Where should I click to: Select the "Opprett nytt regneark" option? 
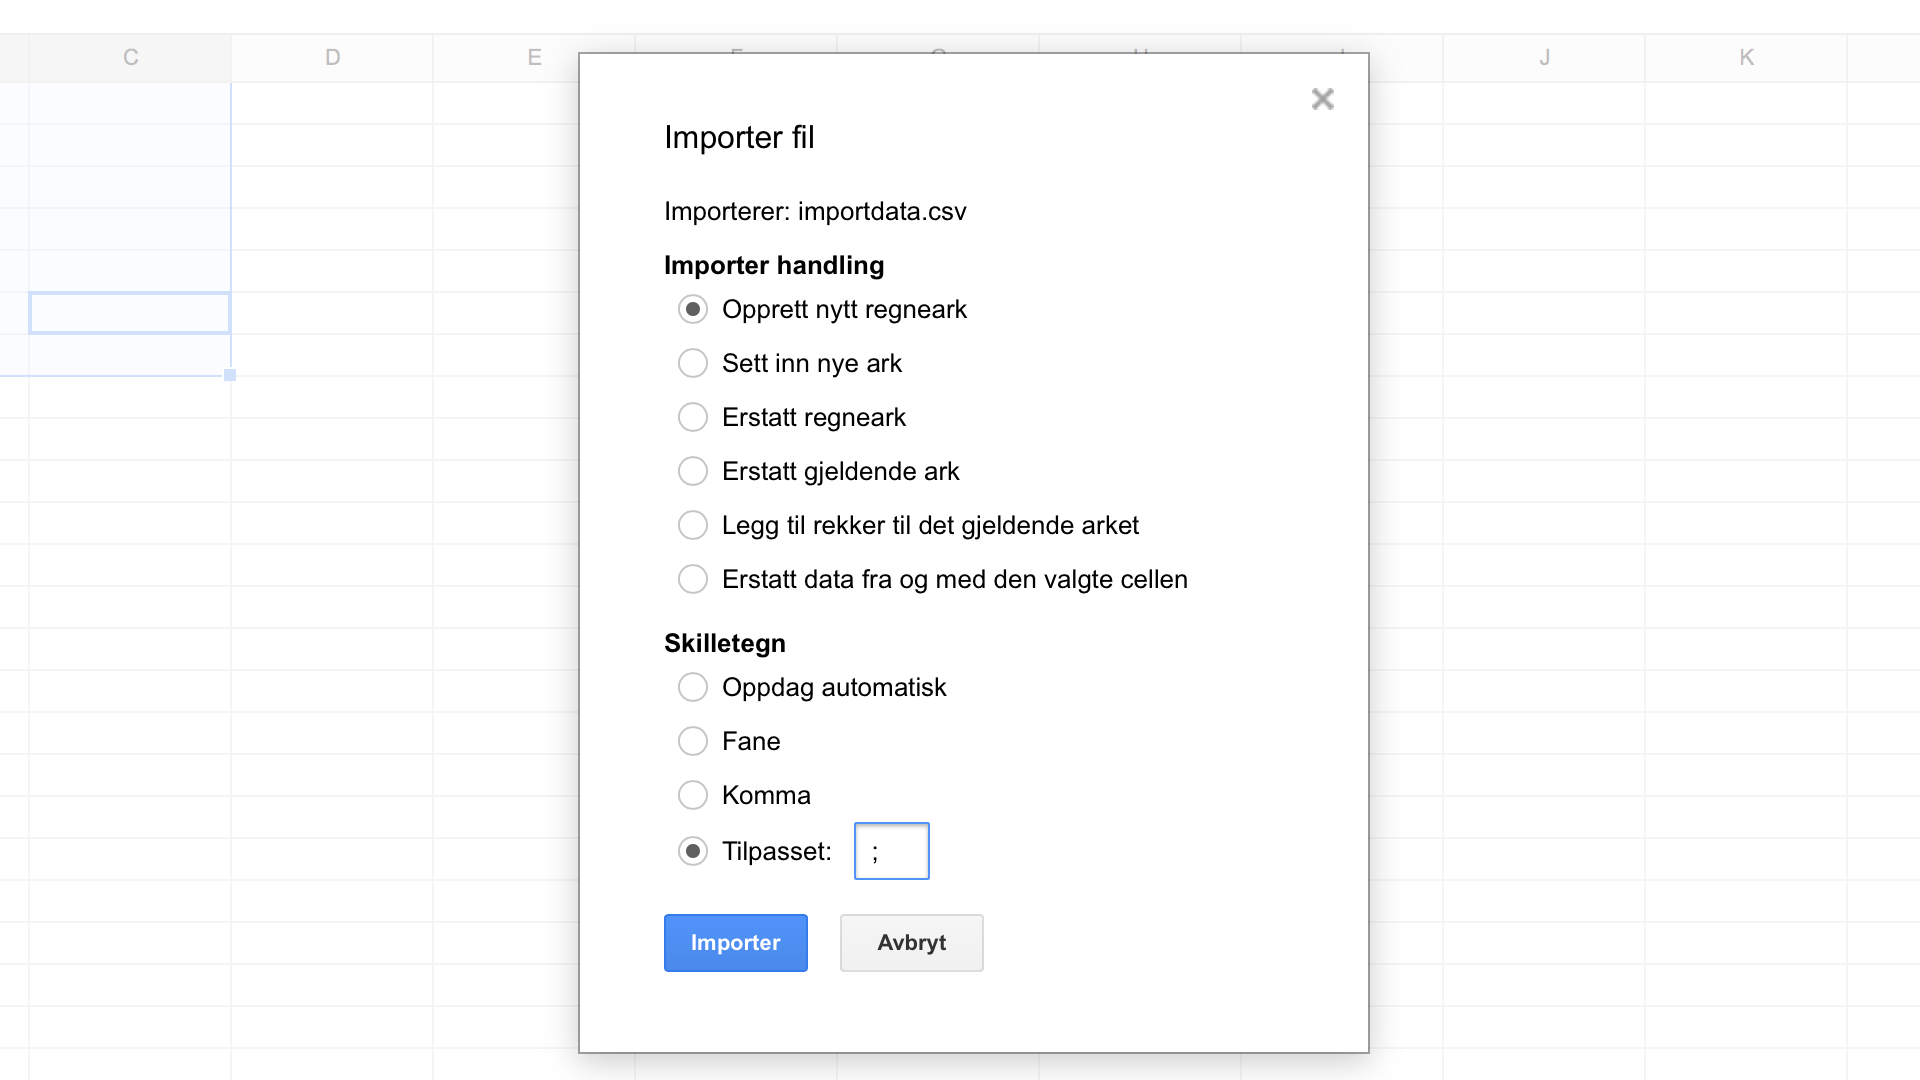tap(693, 309)
